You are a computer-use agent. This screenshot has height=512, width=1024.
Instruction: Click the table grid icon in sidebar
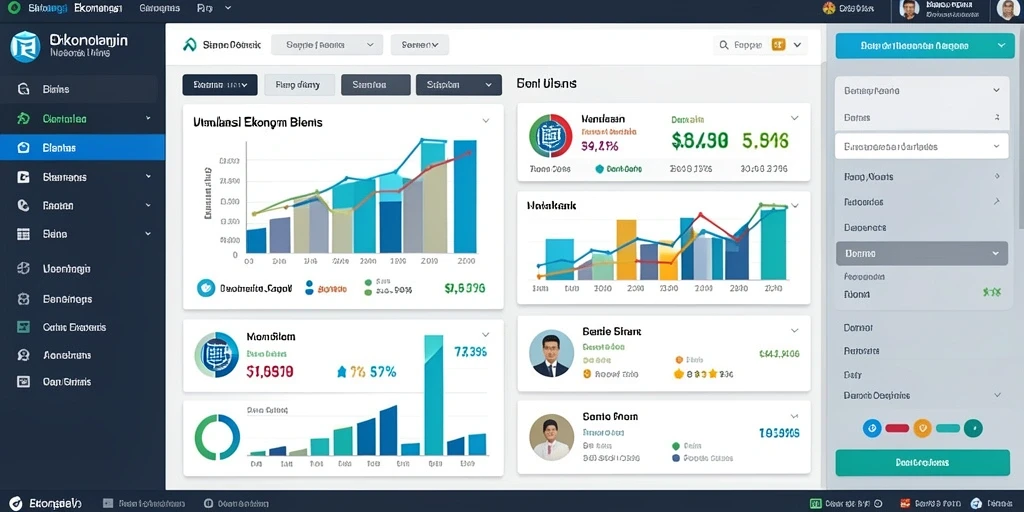click(24, 234)
